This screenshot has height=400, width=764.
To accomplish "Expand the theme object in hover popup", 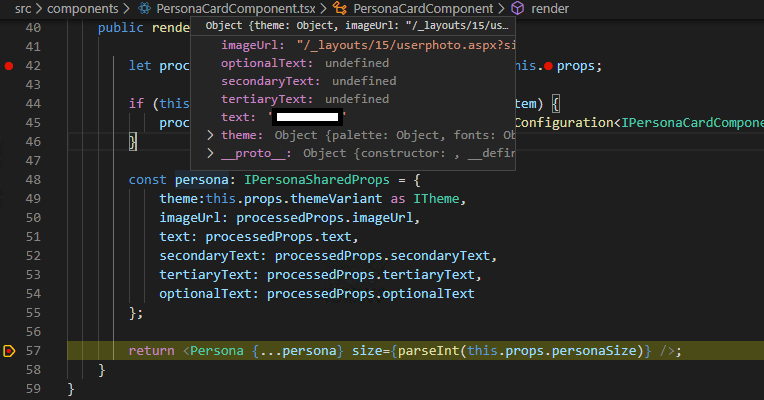I will click(210, 135).
